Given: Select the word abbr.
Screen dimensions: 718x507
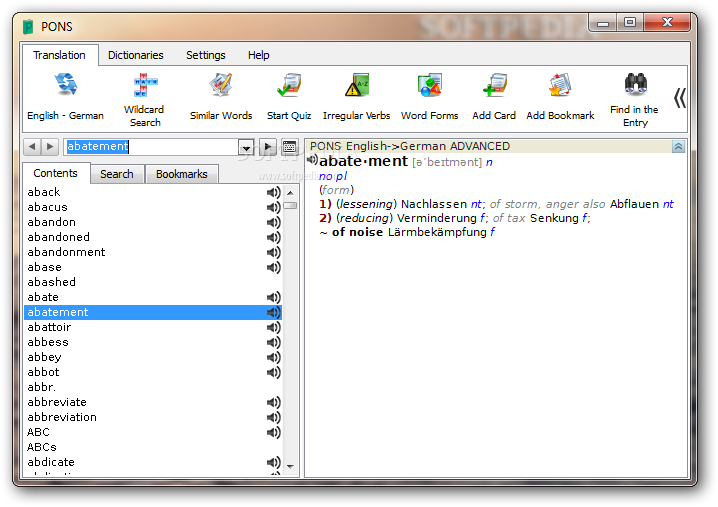Looking at the screenshot, I should pos(41,387).
